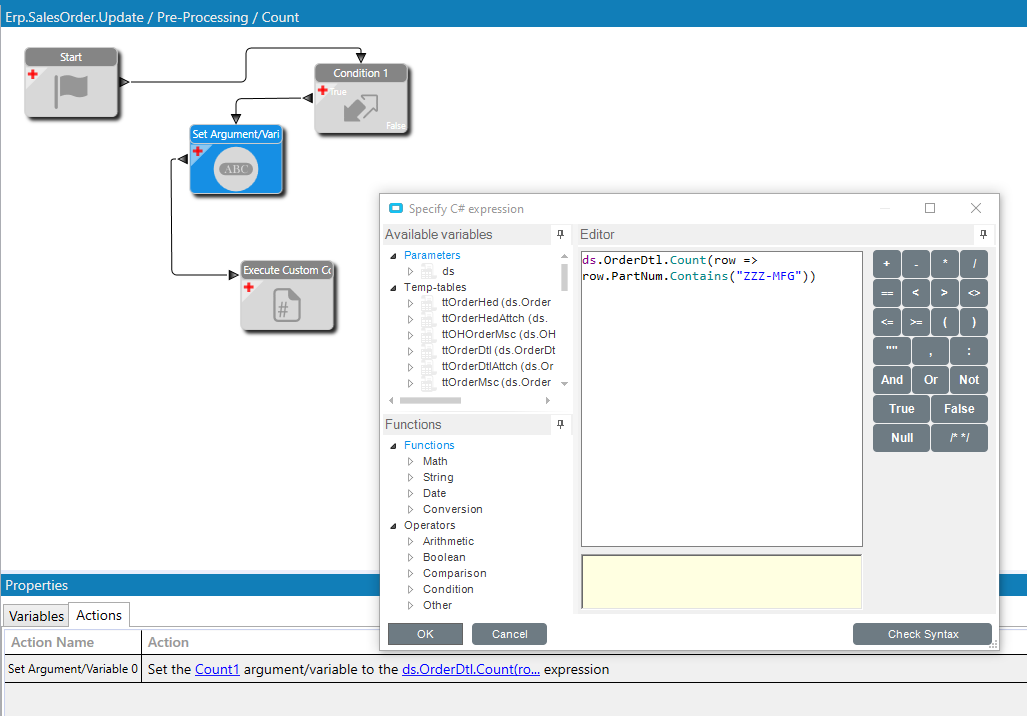1027x716 pixels.
Task: Cancel the expression dialog
Action: pyautogui.click(x=510, y=634)
